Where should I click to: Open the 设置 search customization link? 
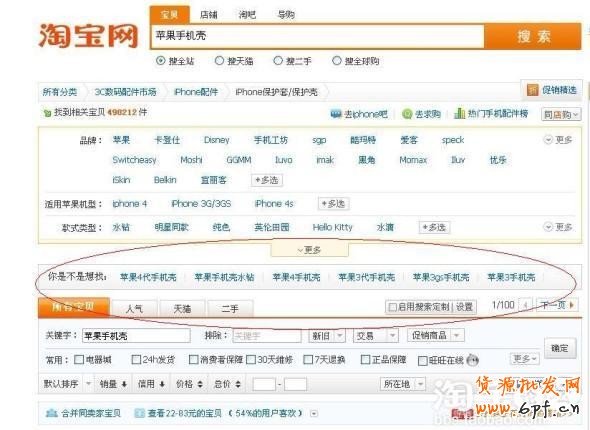[x=464, y=307]
